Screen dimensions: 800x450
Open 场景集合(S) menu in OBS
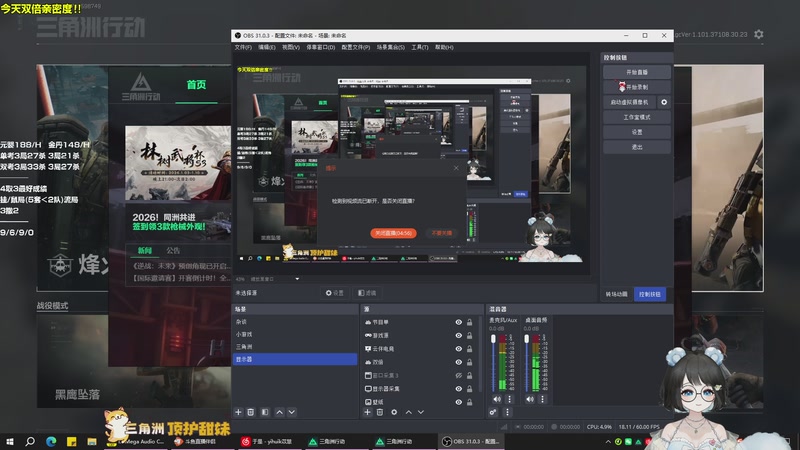390,47
